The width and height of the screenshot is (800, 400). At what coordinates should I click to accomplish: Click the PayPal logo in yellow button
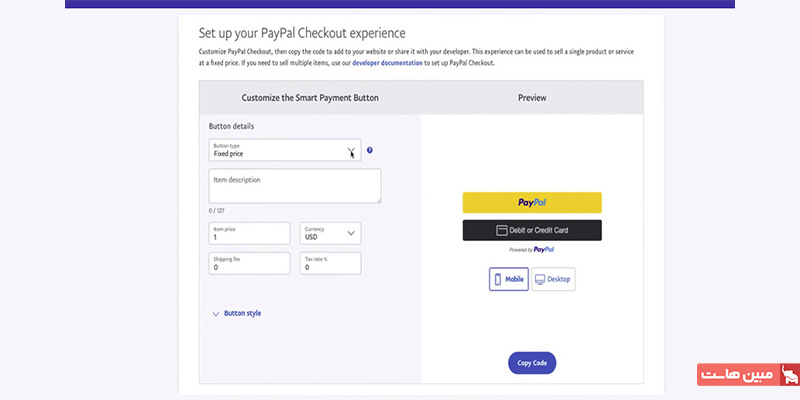tap(532, 203)
